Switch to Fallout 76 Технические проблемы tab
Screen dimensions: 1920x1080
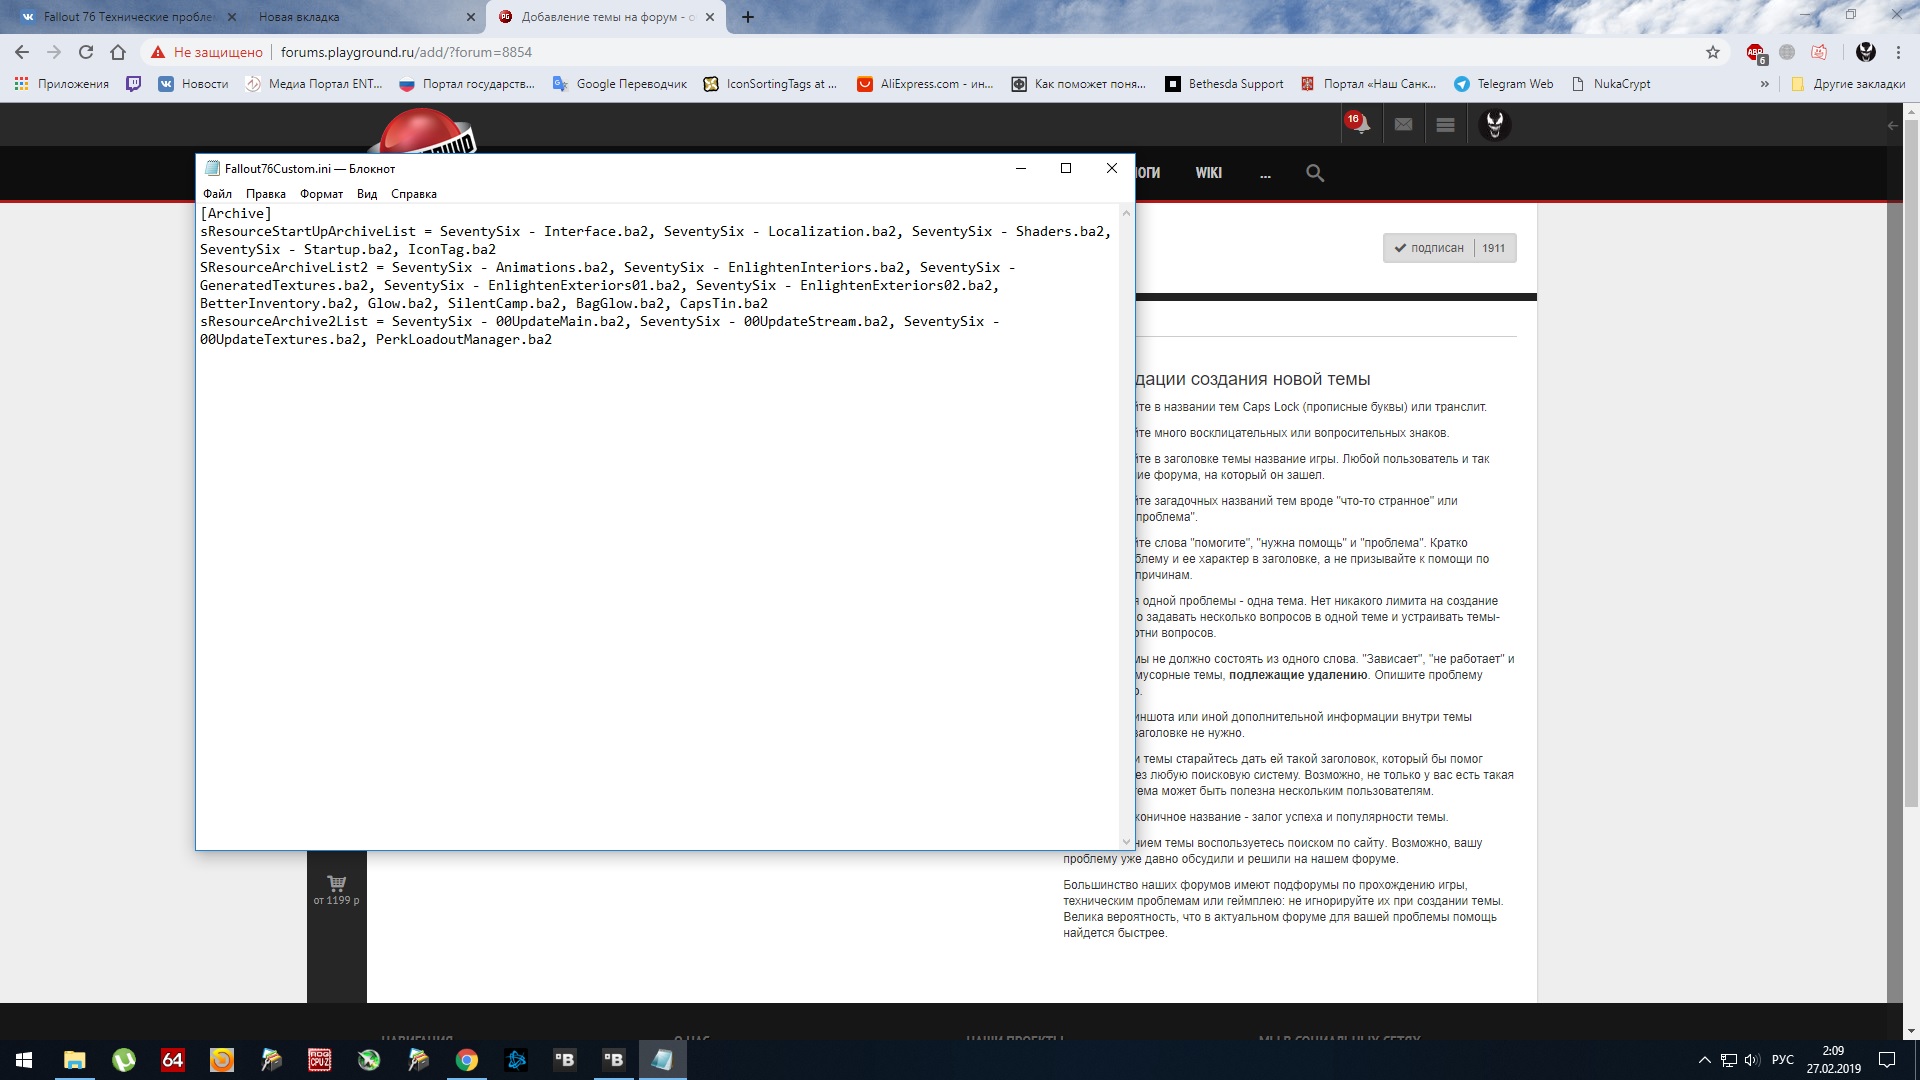tap(120, 17)
